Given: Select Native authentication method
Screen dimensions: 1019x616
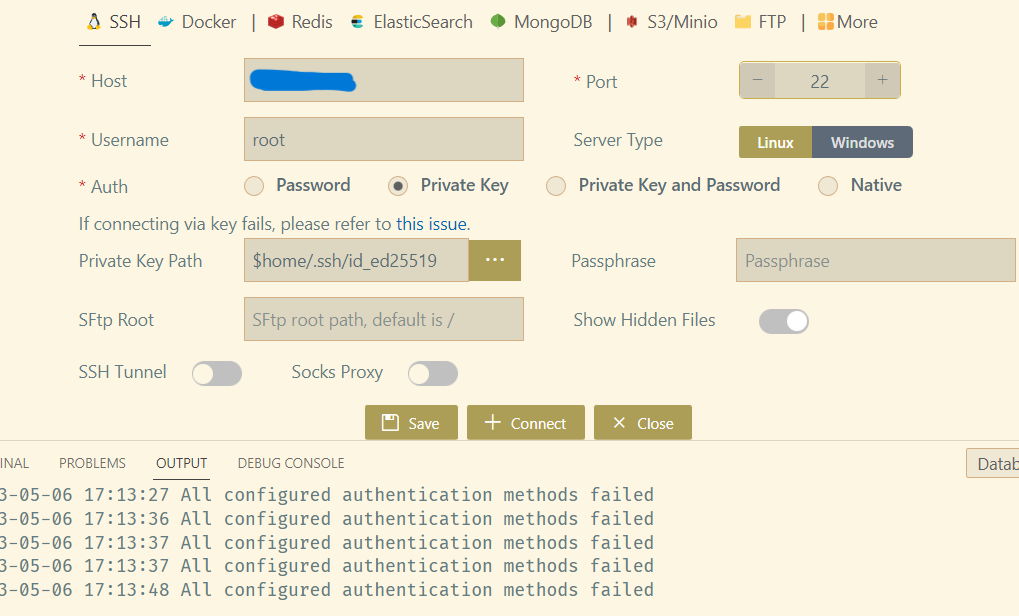Looking at the screenshot, I should click(x=828, y=186).
